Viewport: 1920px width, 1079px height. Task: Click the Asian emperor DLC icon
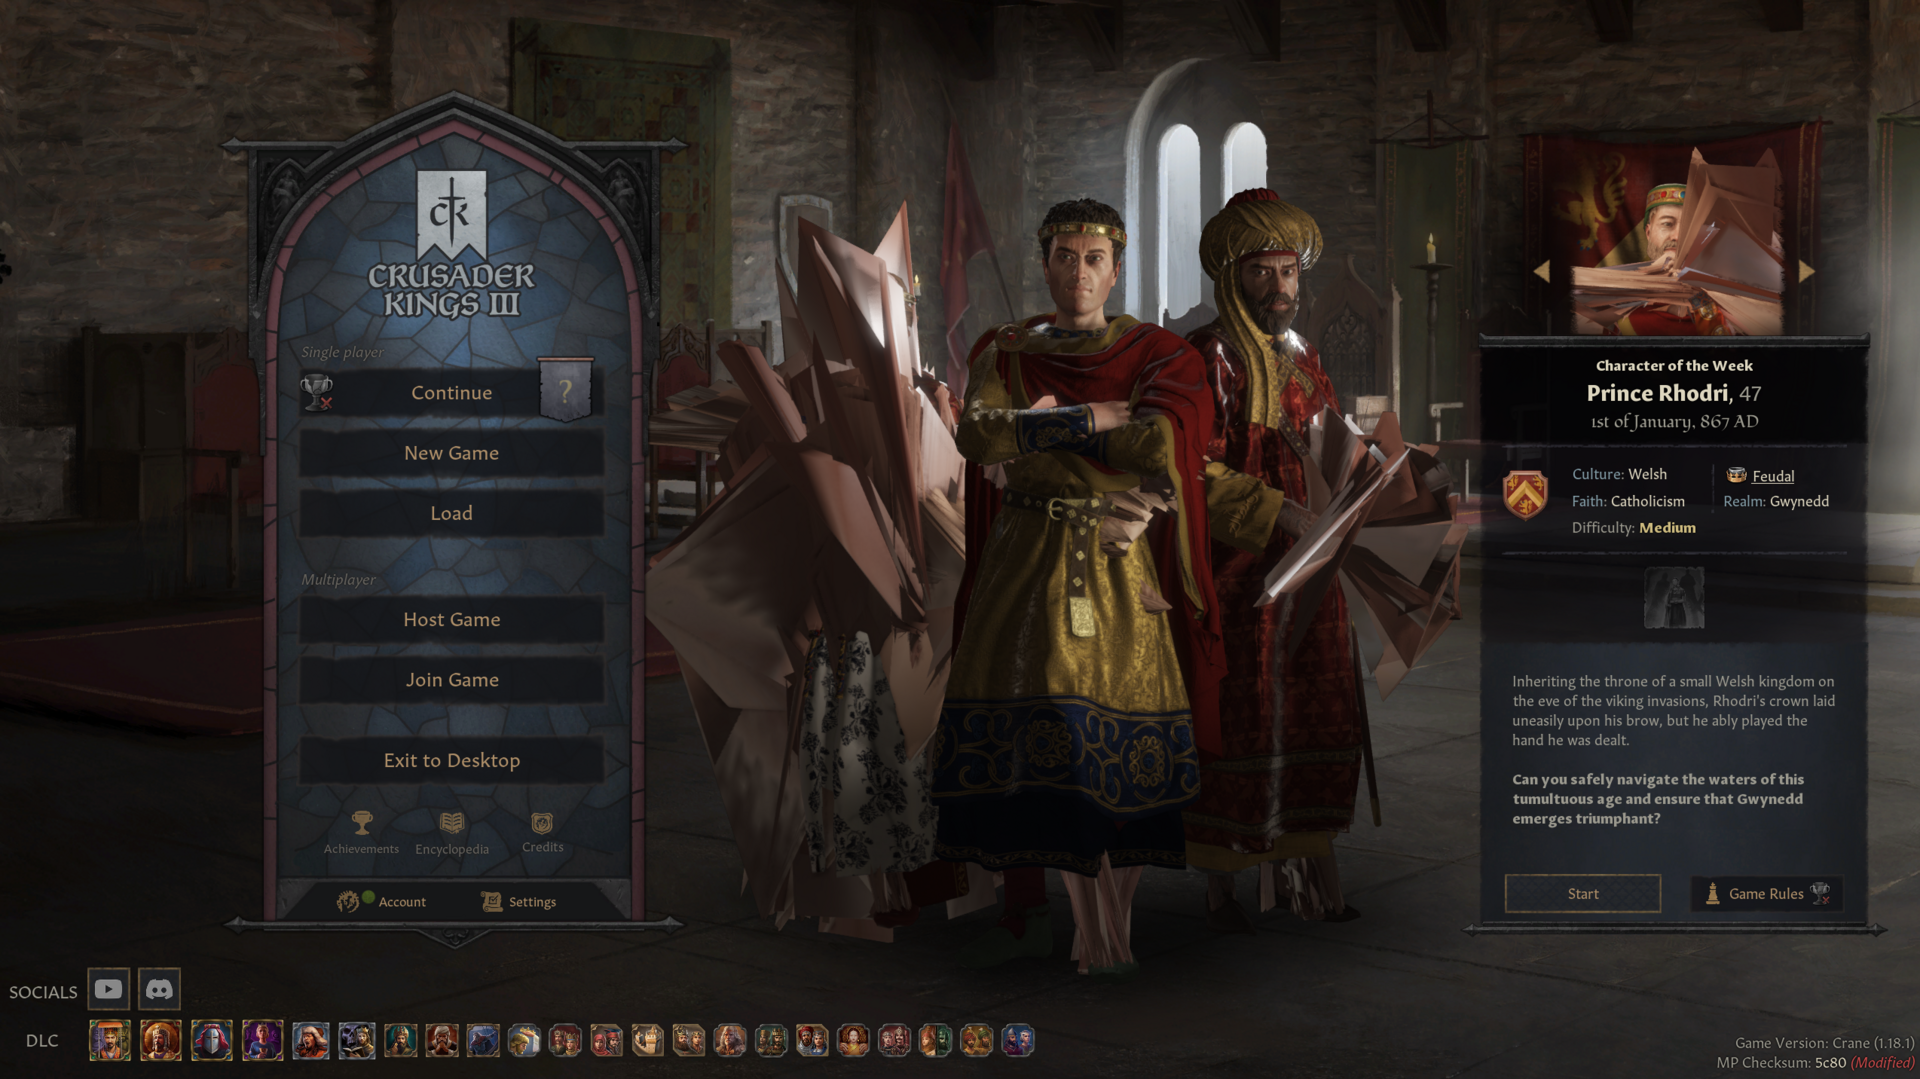point(110,1040)
